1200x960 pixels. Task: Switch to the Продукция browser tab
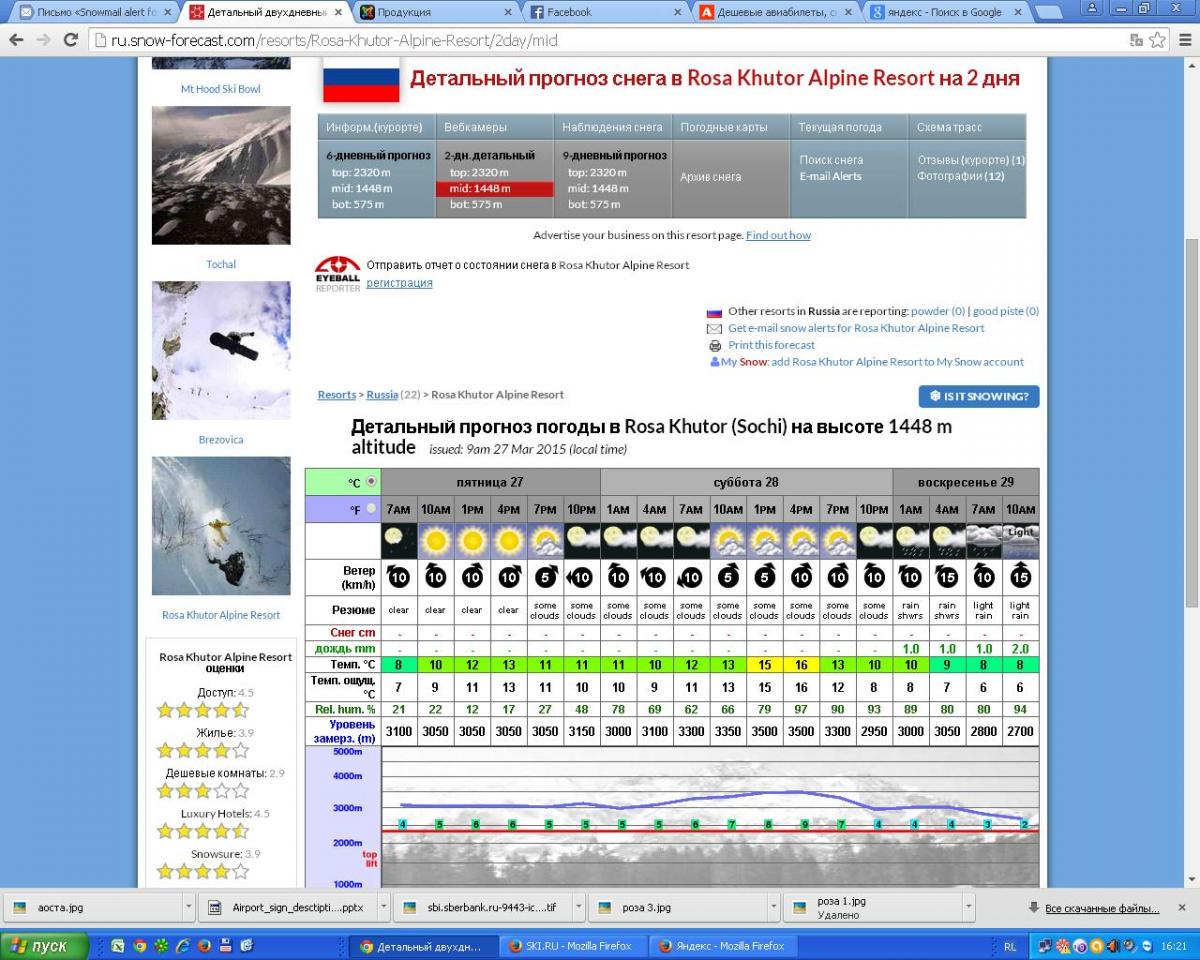coord(435,12)
